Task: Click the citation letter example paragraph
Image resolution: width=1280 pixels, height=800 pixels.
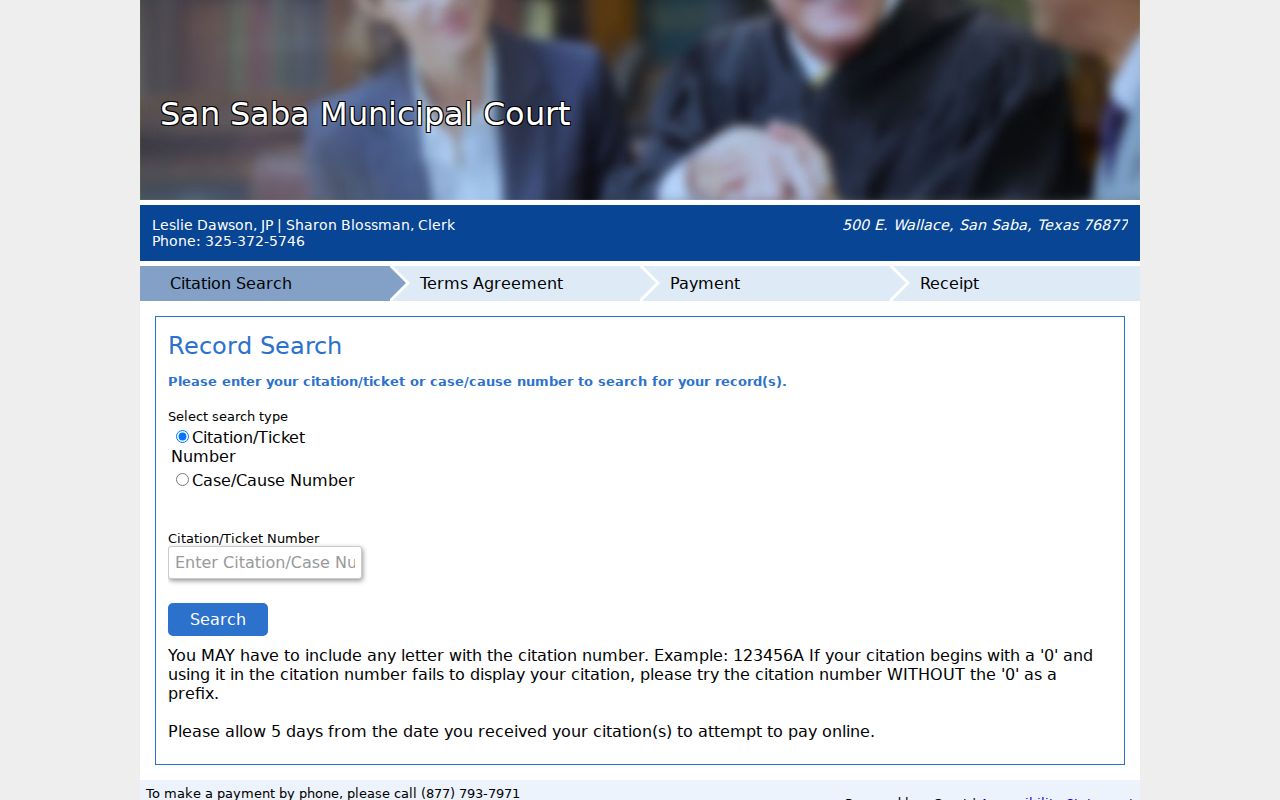Action: (x=630, y=674)
